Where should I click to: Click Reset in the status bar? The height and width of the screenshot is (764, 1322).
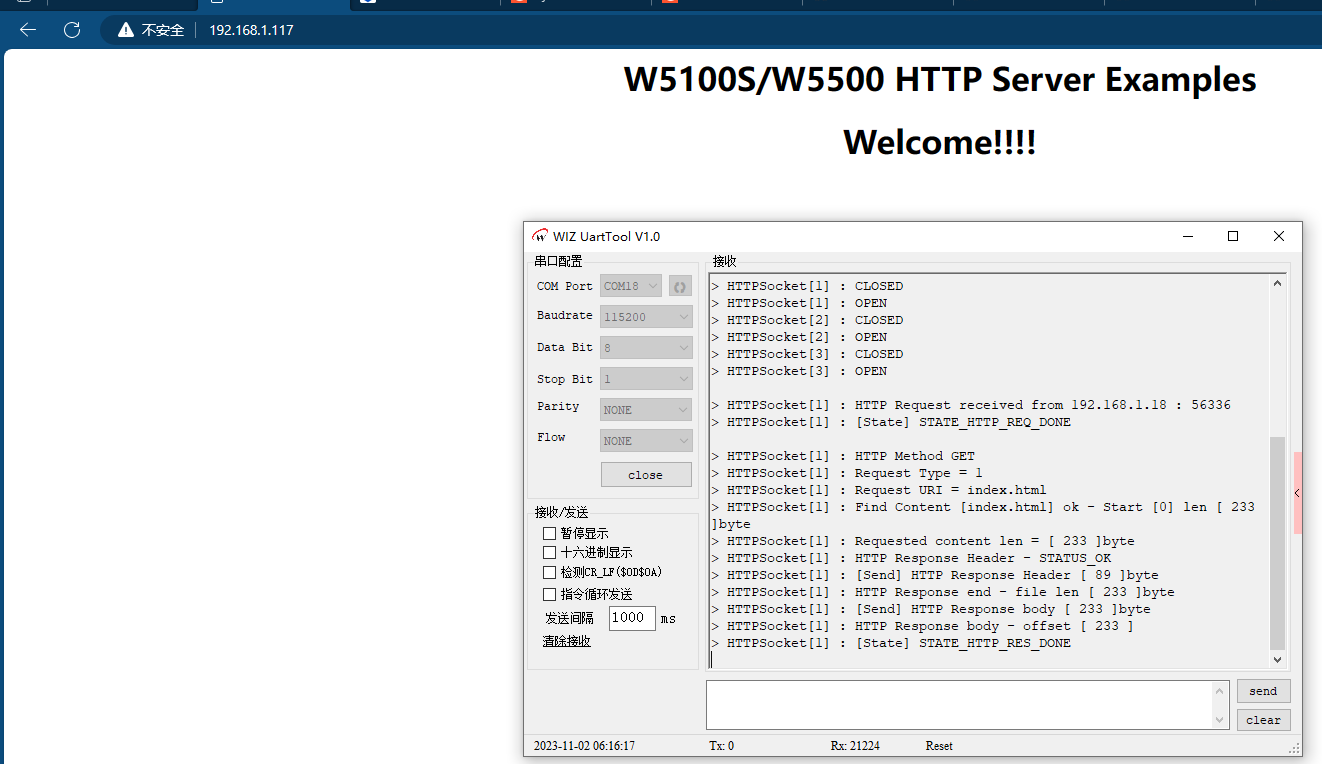(x=939, y=746)
